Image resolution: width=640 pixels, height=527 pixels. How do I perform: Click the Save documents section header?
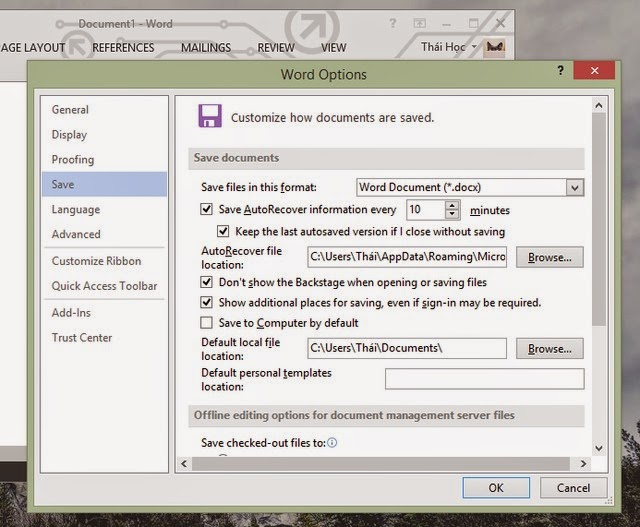coord(386,158)
